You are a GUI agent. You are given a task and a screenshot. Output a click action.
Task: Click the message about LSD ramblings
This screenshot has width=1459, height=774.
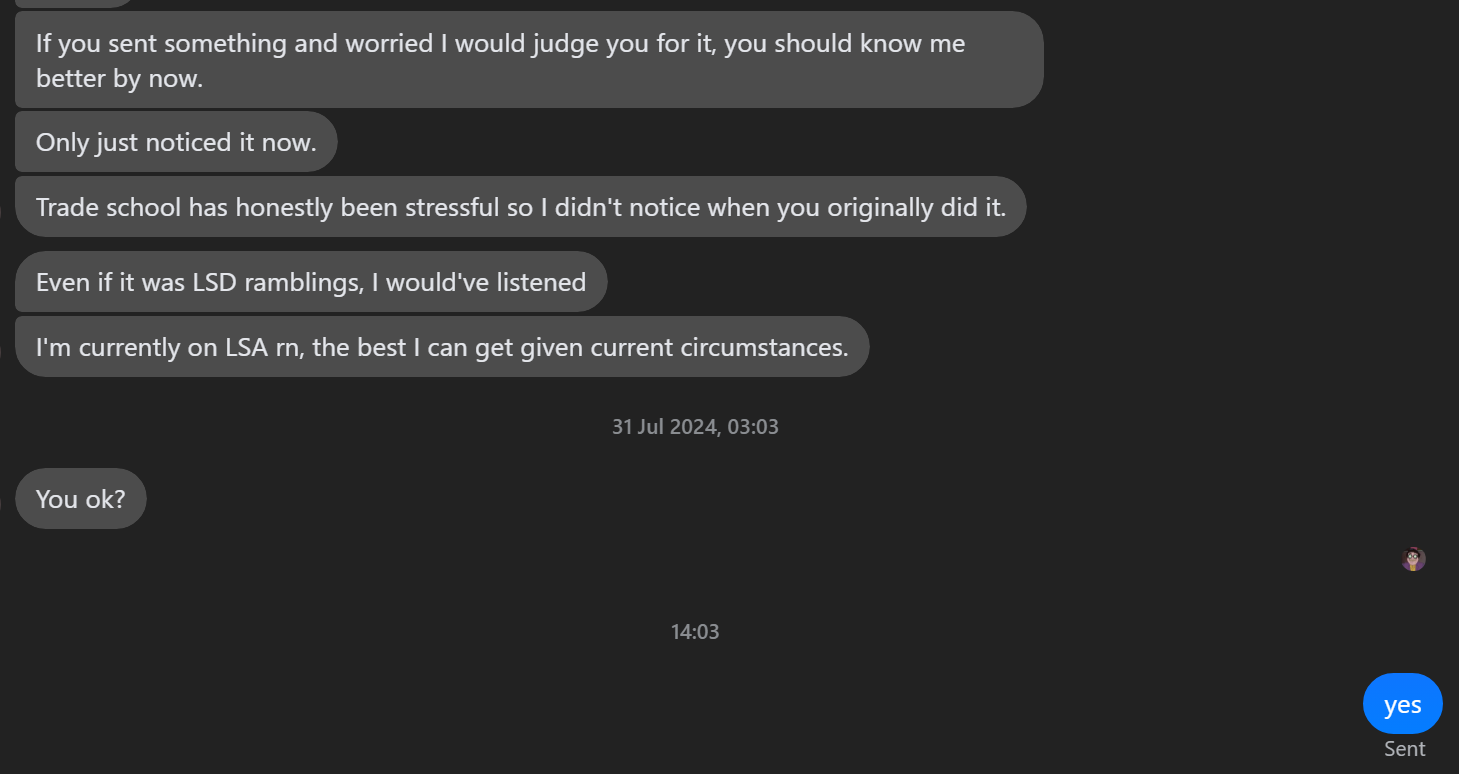(310, 282)
